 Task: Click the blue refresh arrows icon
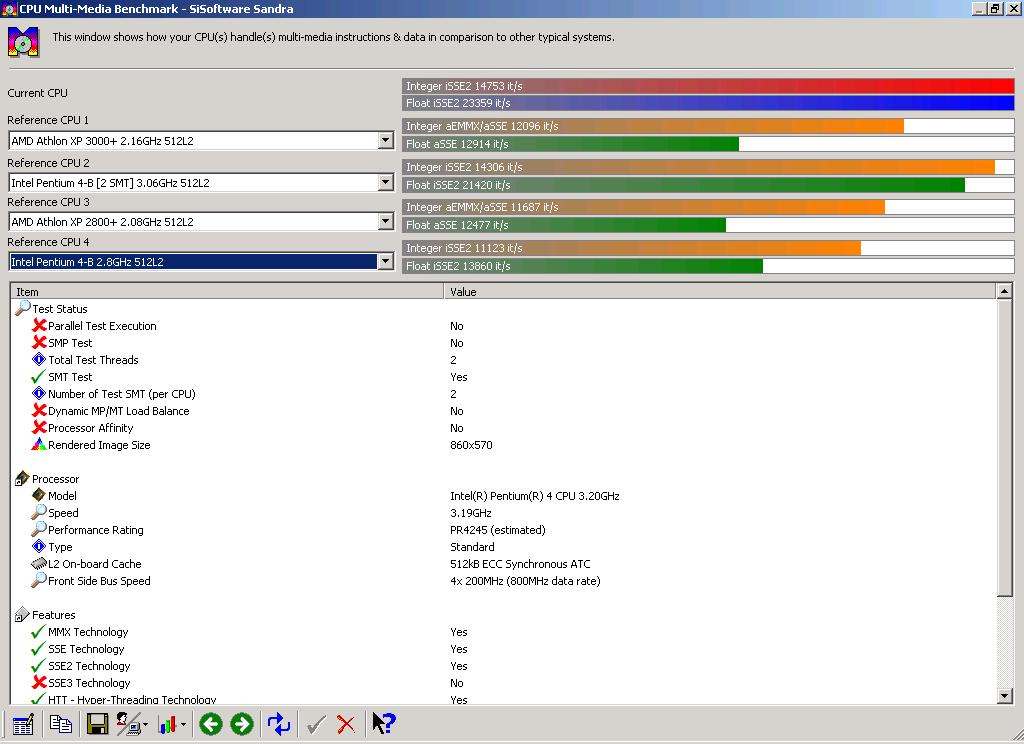(279, 724)
